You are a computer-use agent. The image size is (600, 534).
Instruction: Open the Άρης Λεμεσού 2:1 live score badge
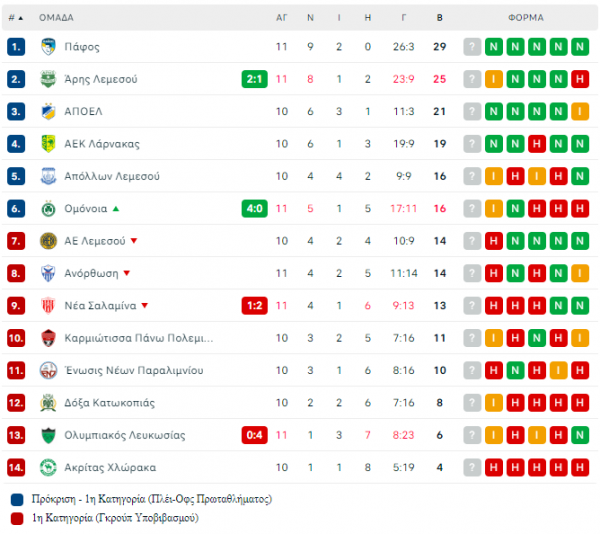[254, 79]
